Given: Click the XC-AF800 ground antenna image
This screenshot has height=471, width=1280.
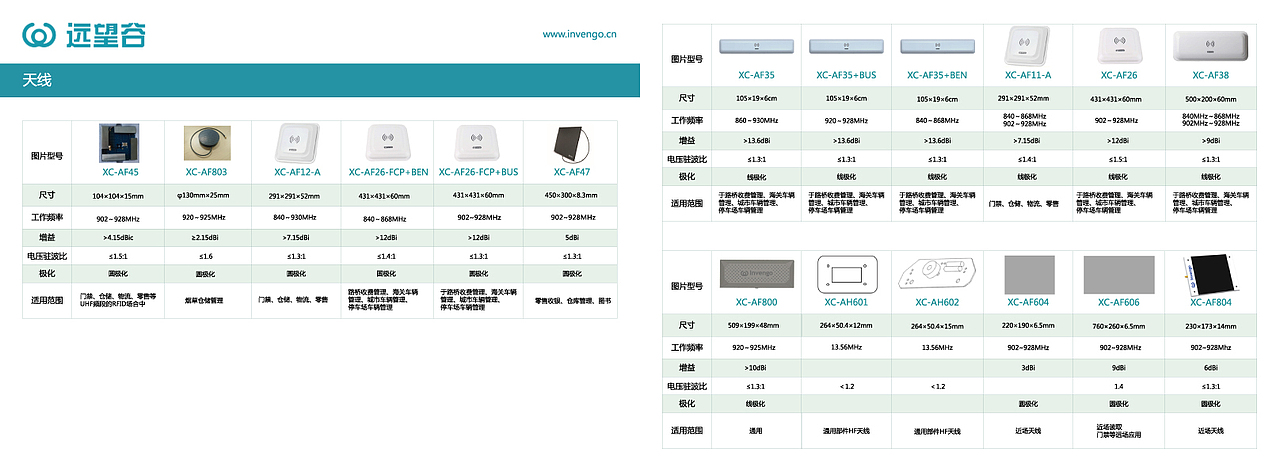Looking at the screenshot, I should point(756,273).
